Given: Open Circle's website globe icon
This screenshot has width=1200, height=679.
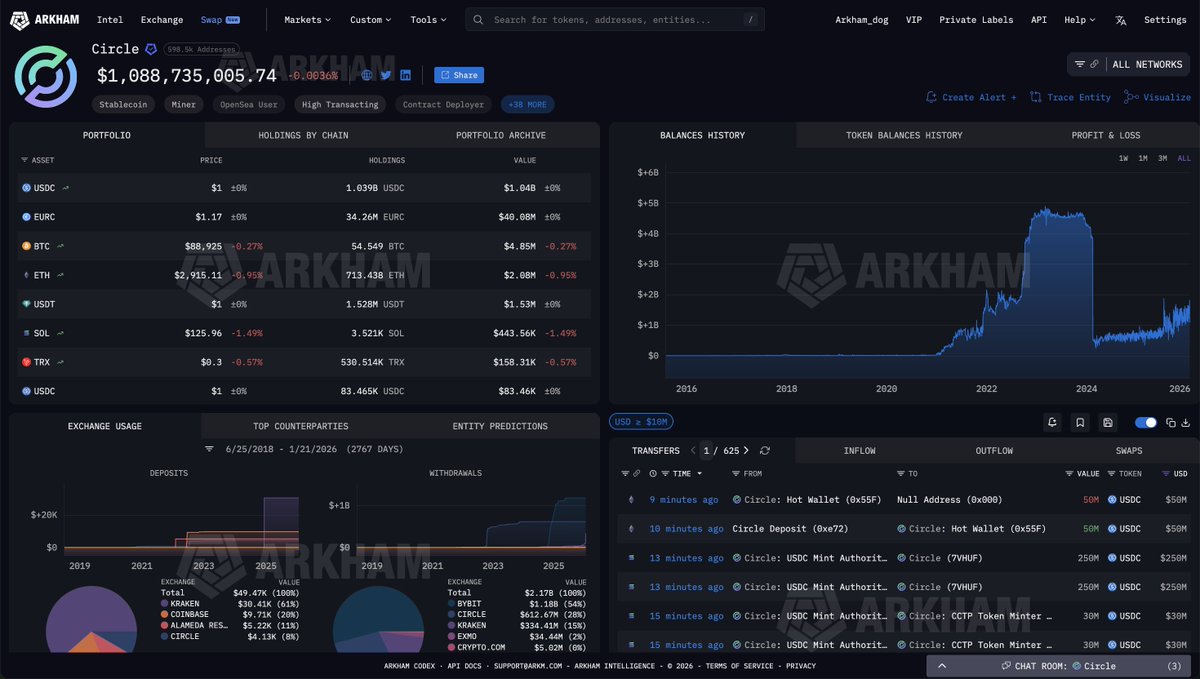Looking at the screenshot, I should click(367, 75).
